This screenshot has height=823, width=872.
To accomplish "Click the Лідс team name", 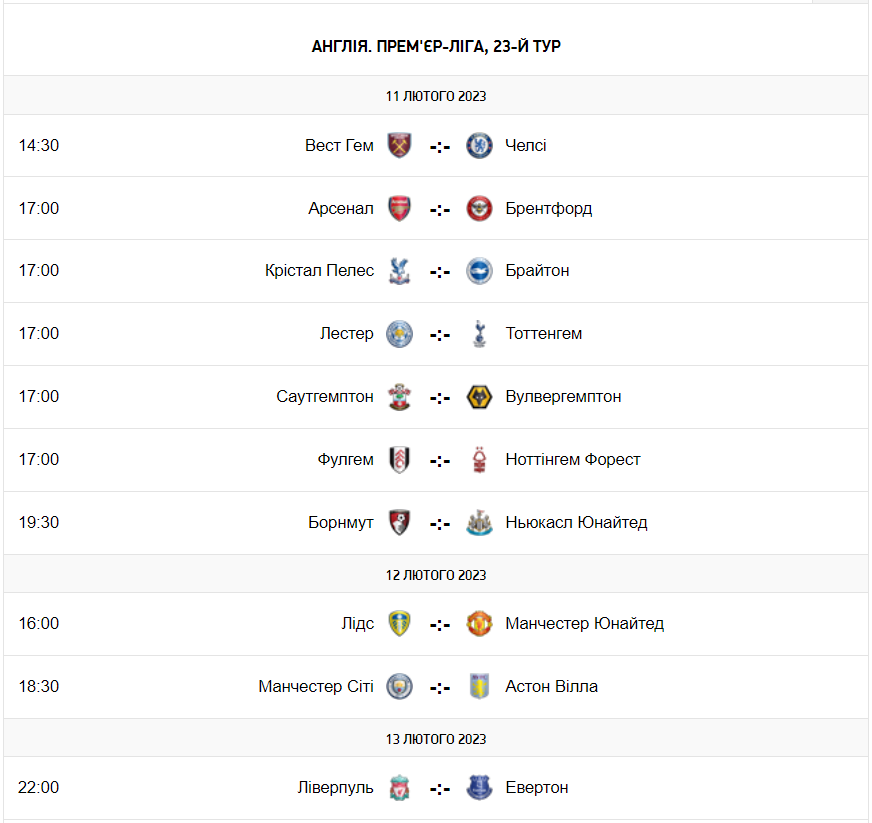I will coord(357,624).
